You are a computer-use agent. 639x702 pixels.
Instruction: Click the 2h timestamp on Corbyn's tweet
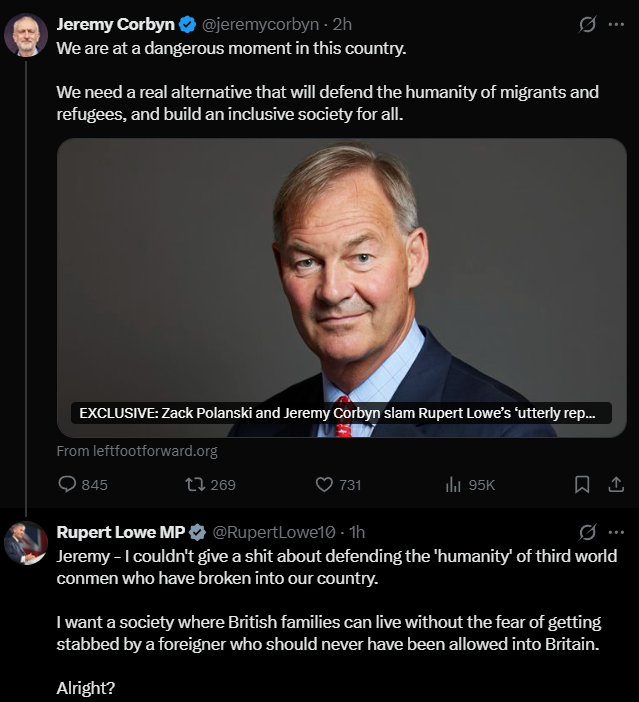341,24
